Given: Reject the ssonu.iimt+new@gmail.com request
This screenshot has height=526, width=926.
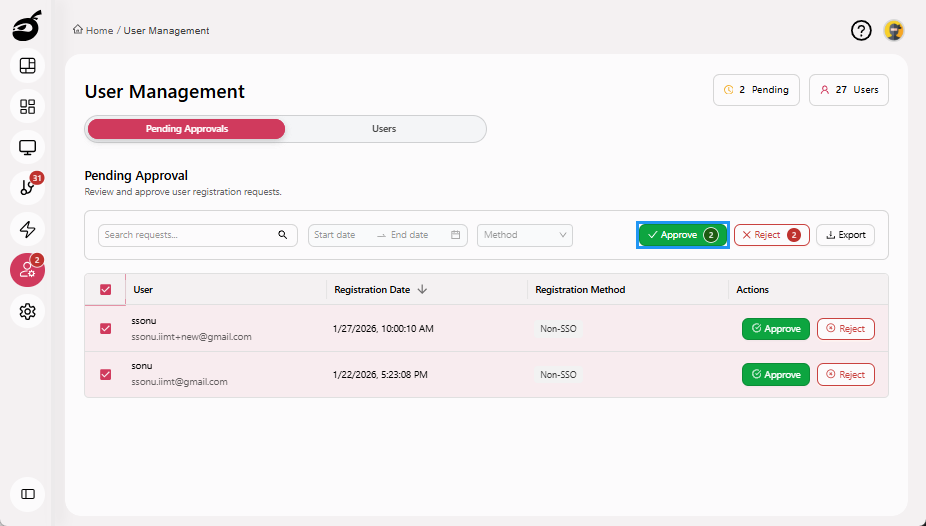Looking at the screenshot, I should click(846, 329).
